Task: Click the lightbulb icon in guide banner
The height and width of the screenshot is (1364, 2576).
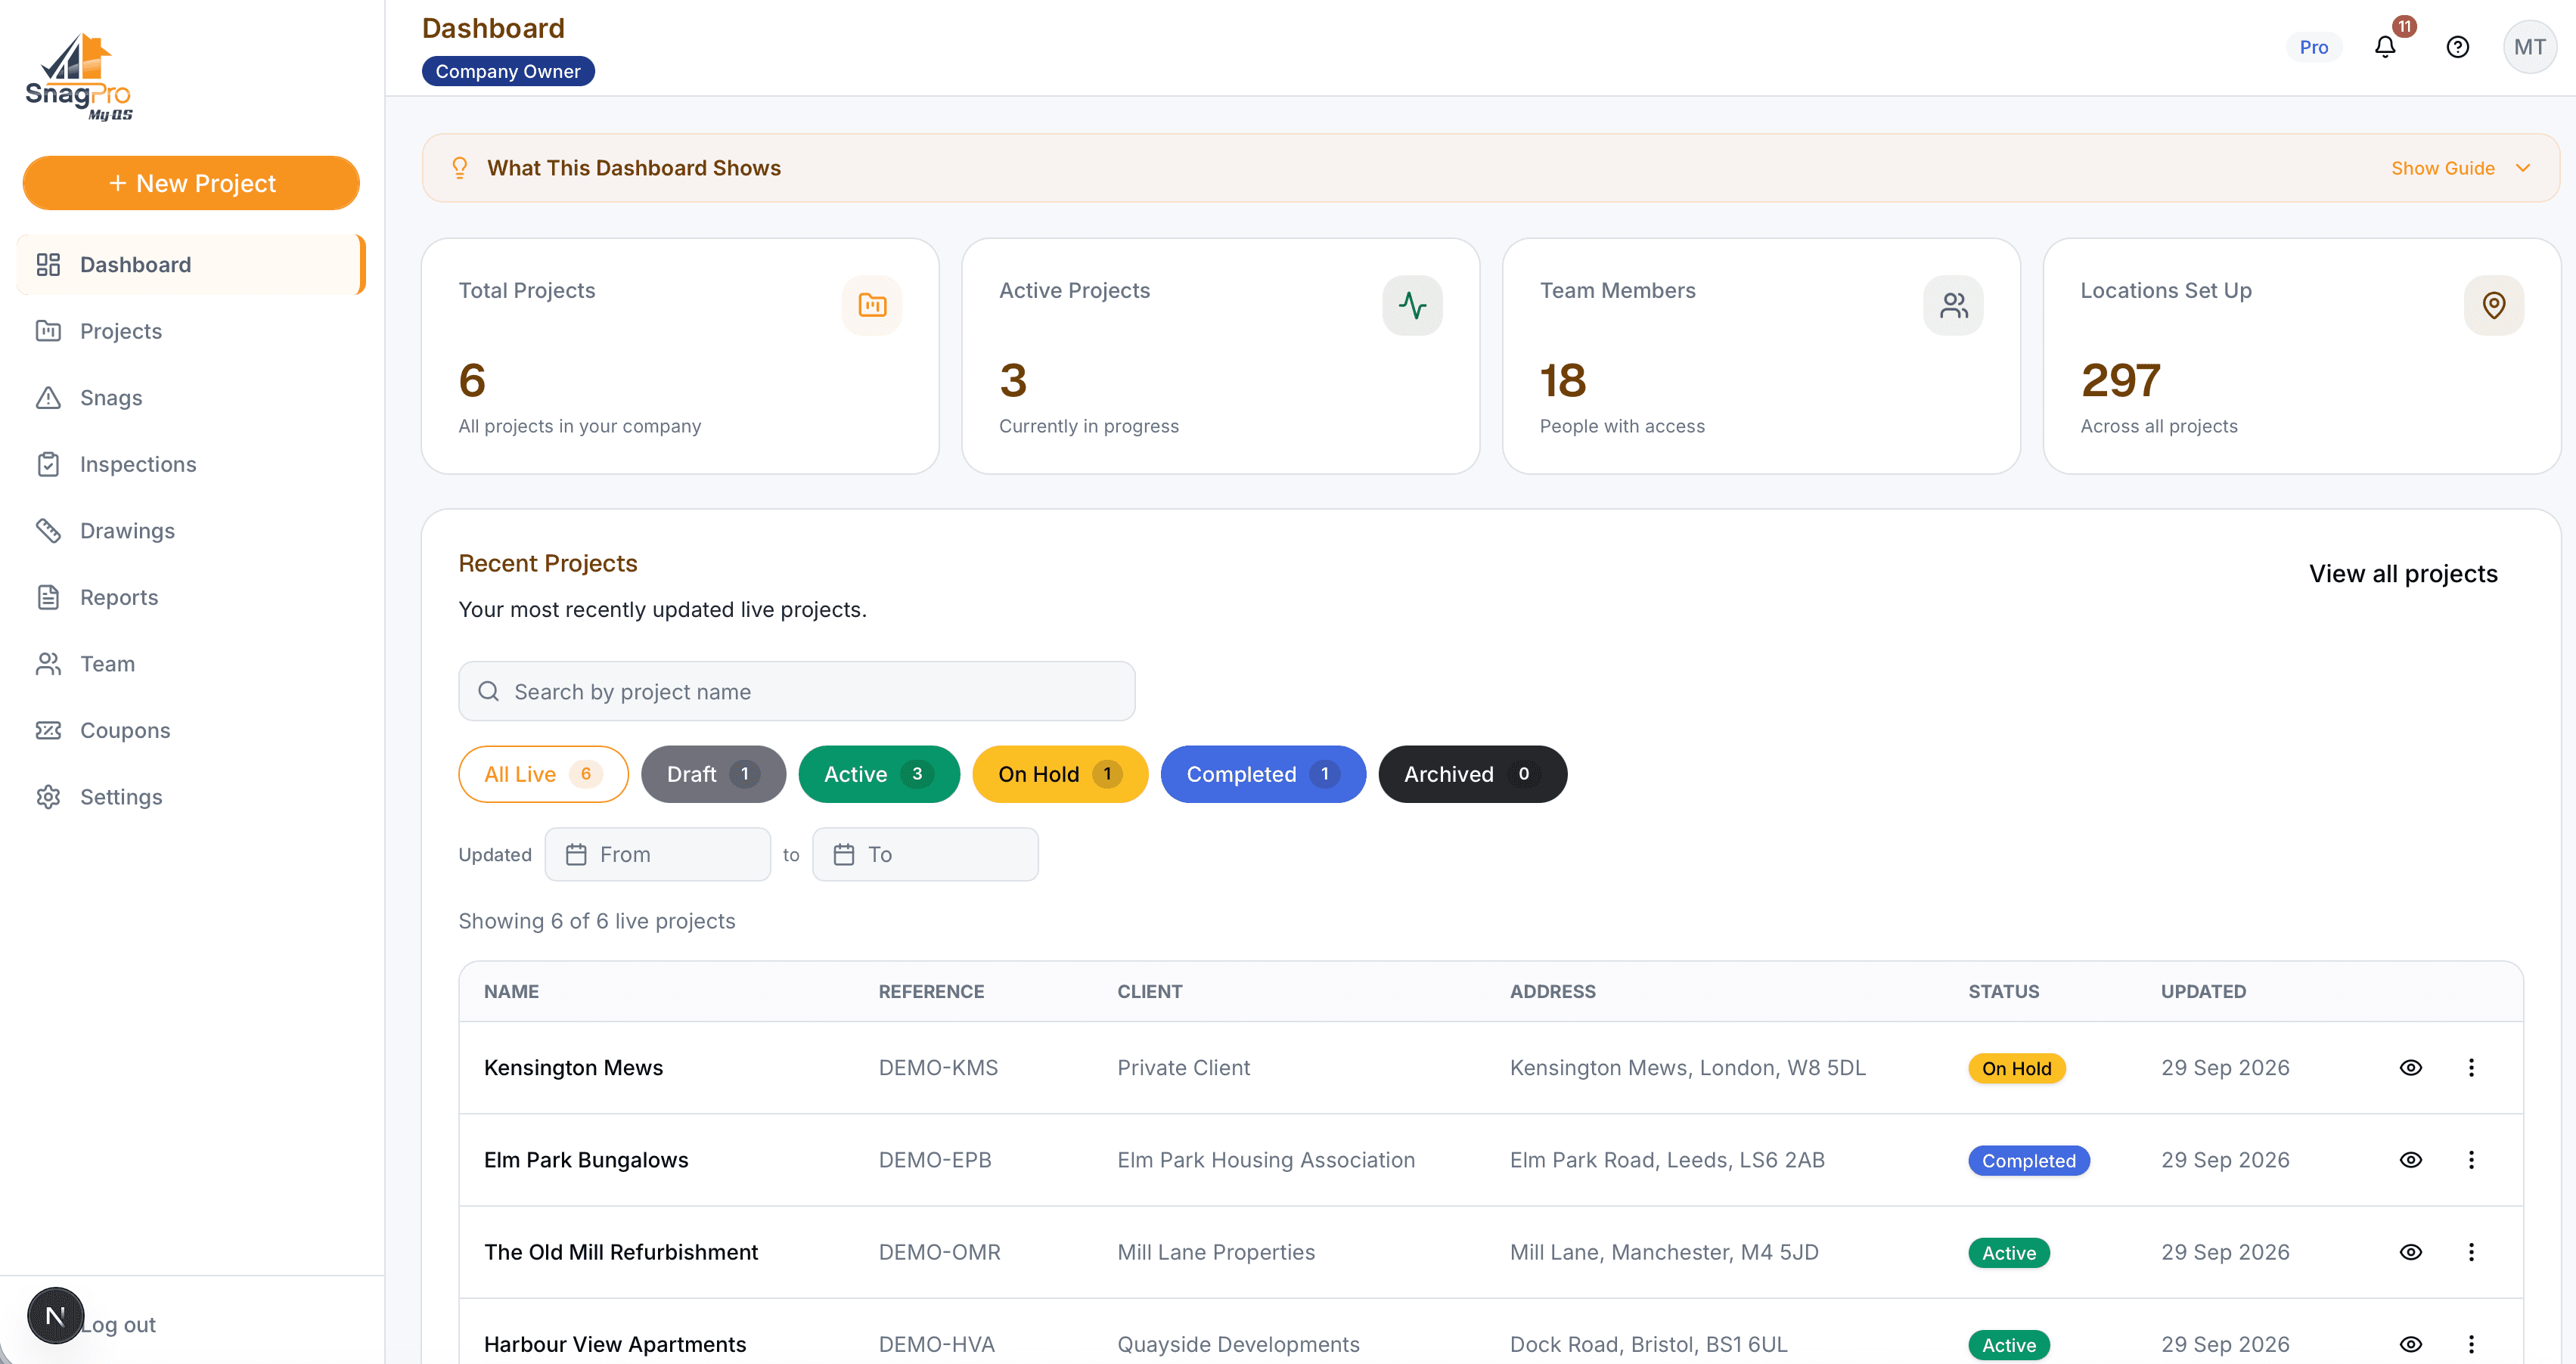Action: [x=459, y=168]
